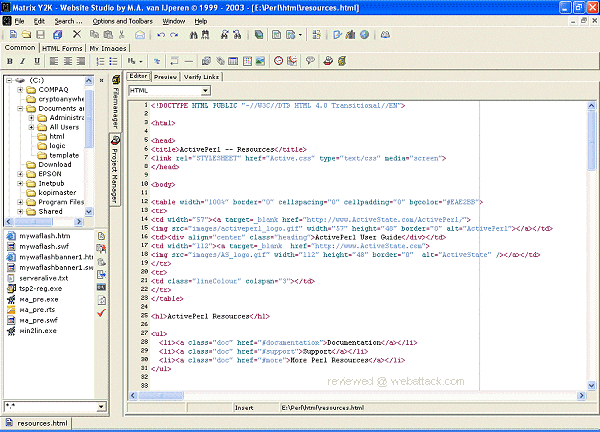Insert a horizontal rule with the line icon
This screenshot has height=432, width=600.
click(189, 61)
